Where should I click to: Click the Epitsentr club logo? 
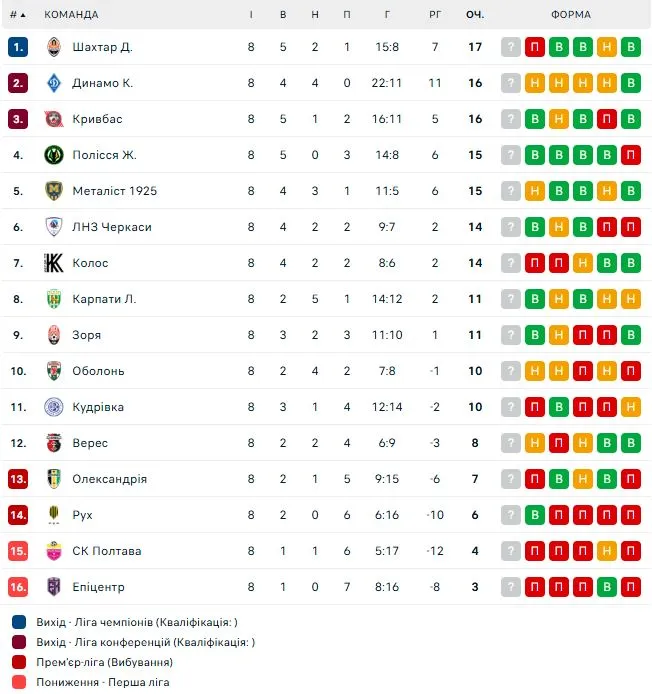click(54, 587)
